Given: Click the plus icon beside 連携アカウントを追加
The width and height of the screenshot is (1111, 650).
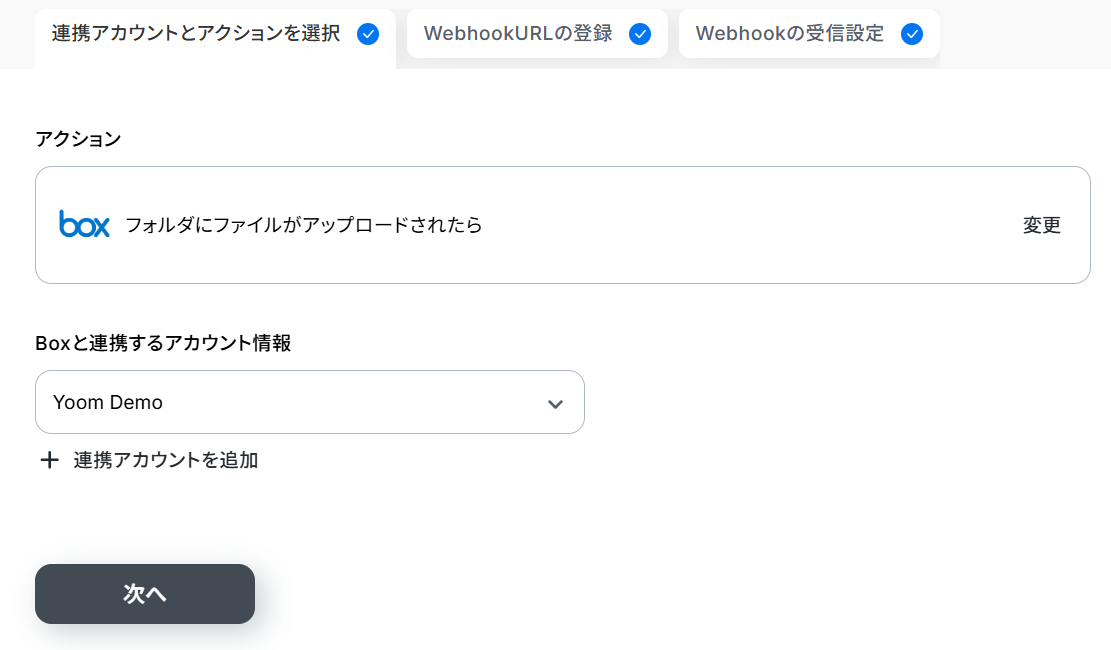Looking at the screenshot, I should 49,460.
